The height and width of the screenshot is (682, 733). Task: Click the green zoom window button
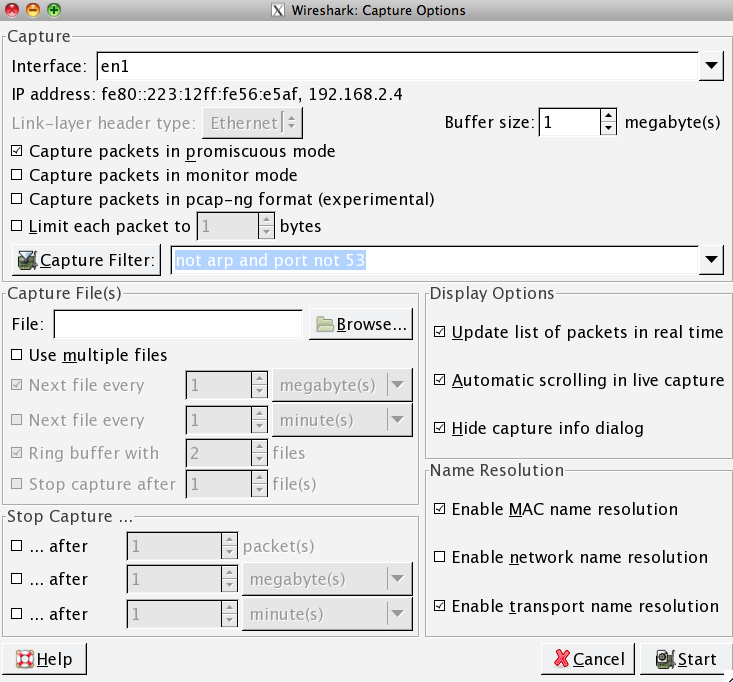(54, 10)
